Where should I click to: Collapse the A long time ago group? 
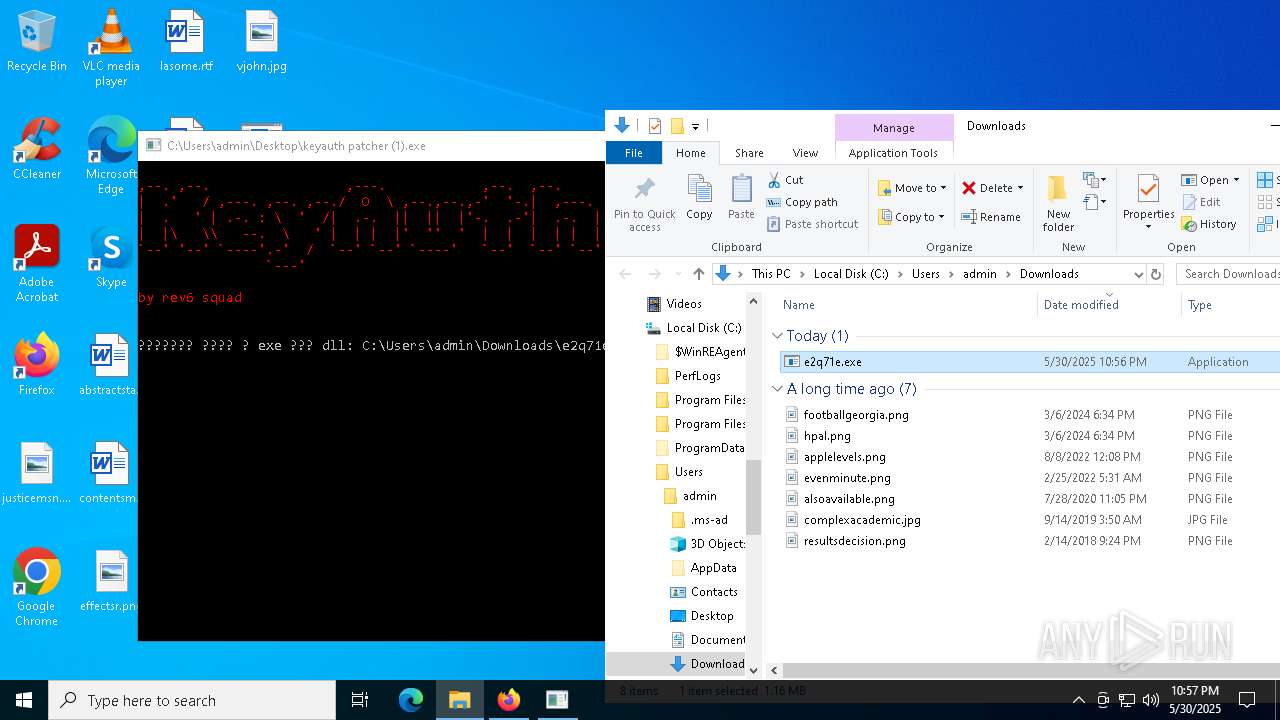point(777,389)
